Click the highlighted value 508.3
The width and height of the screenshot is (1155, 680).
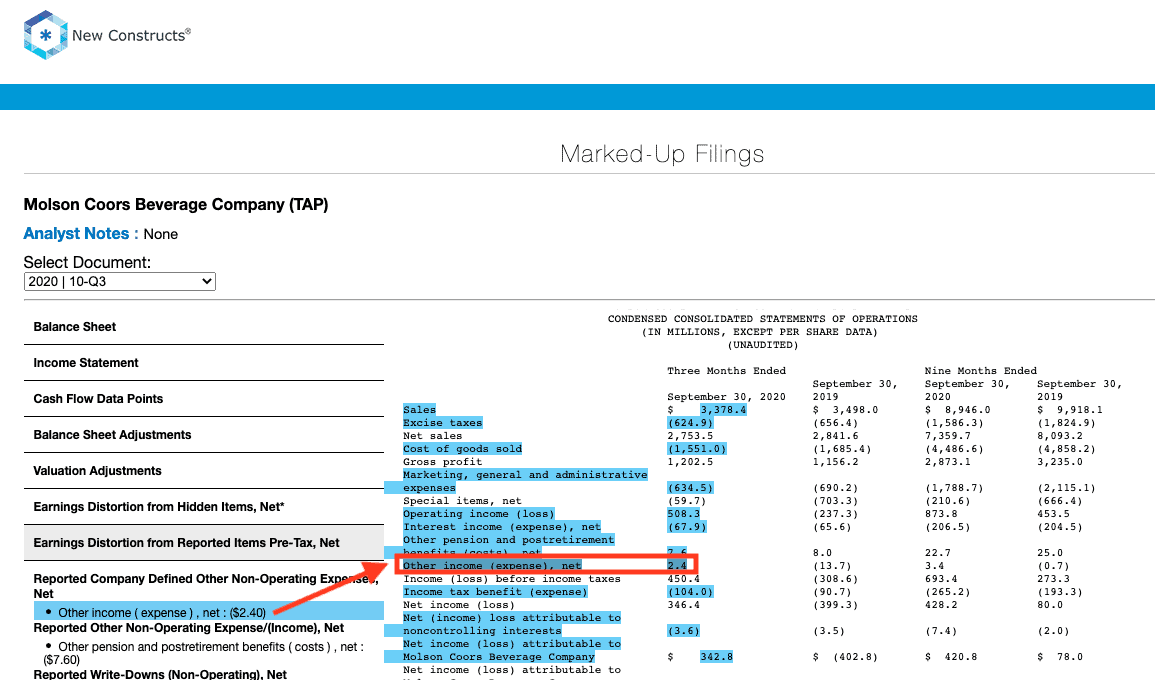[x=684, y=514]
